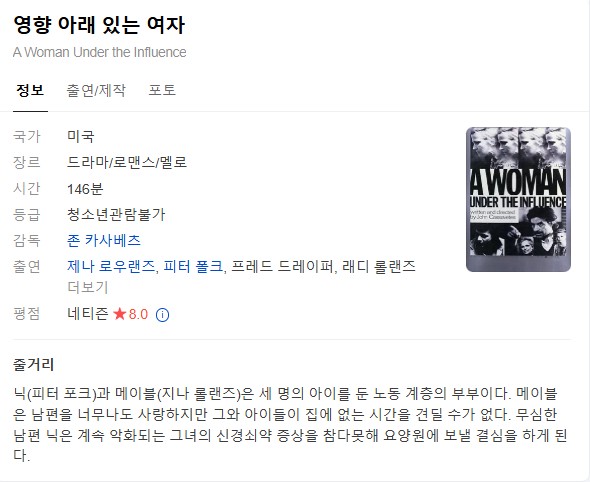Click the 네티즌 rating label
The height and width of the screenshot is (482, 590).
pos(88,313)
